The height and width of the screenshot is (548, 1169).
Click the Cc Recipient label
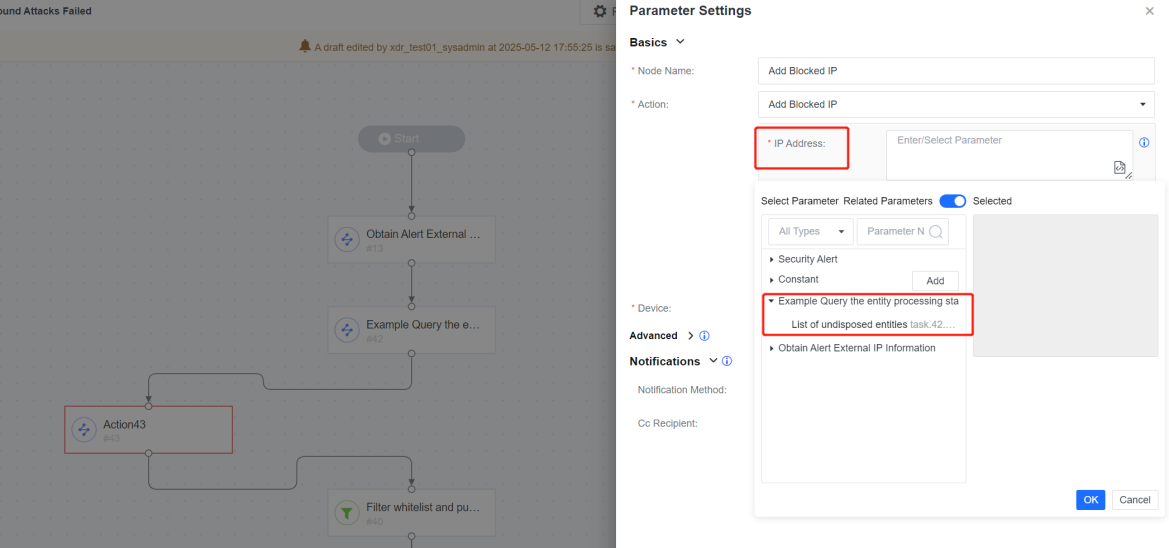coord(667,423)
